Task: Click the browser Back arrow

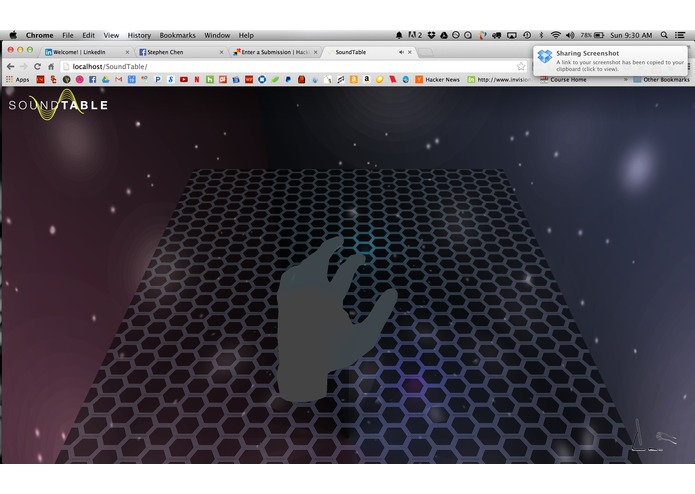Action: point(11,66)
